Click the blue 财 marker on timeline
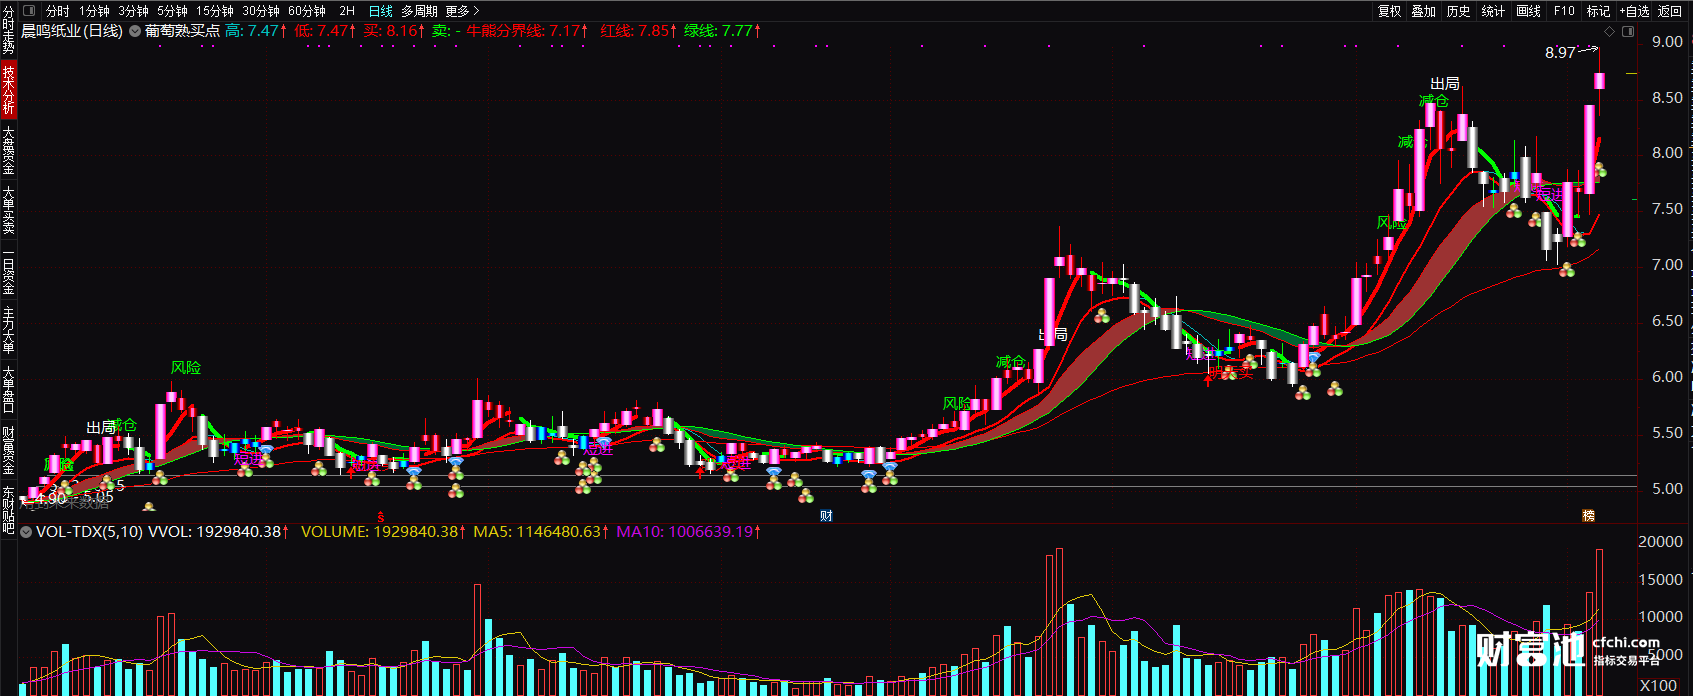The image size is (1693, 696). (826, 516)
